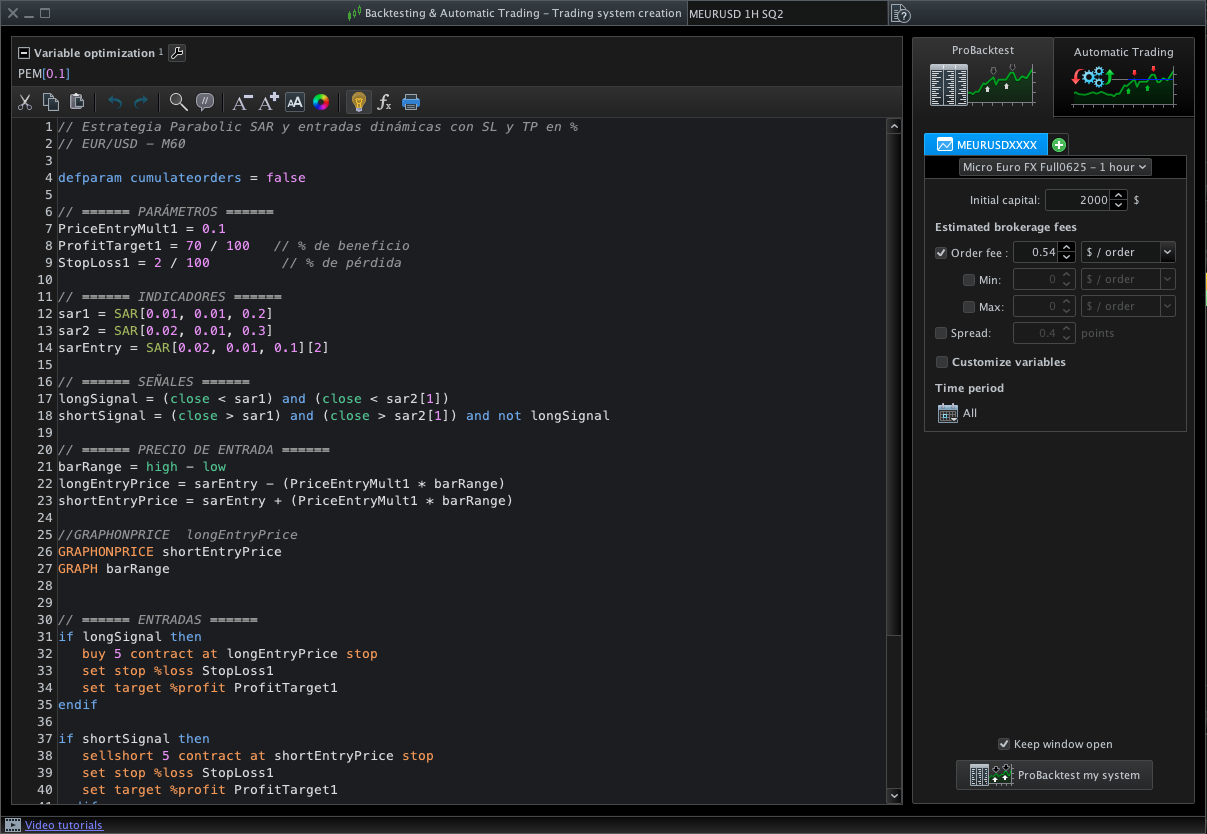Click the comment speech-bubble icon

point(205,102)
